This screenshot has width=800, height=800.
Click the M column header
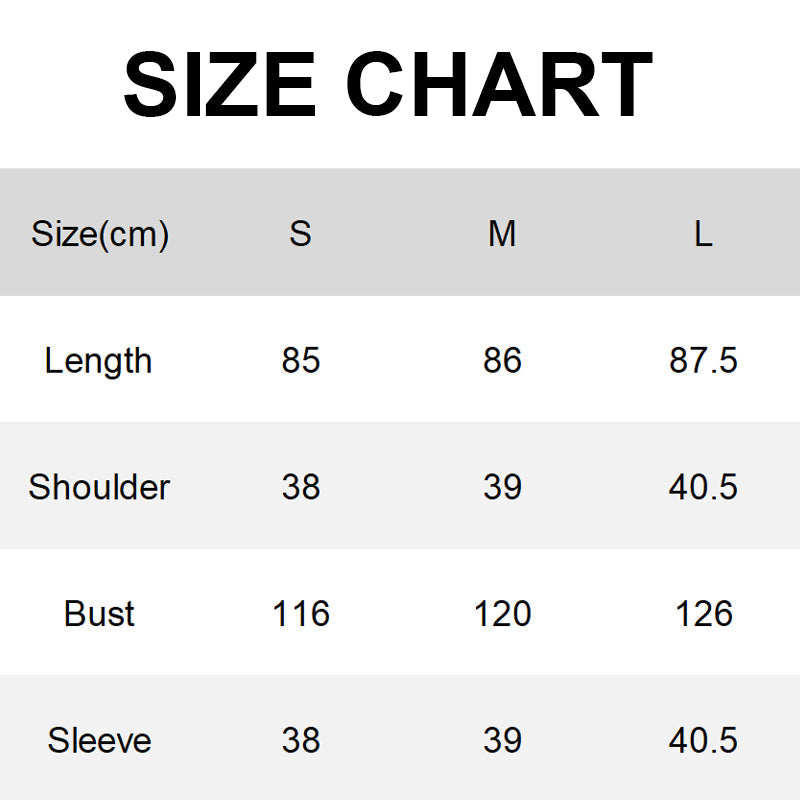pyautogui.click(x=502, y=234)
